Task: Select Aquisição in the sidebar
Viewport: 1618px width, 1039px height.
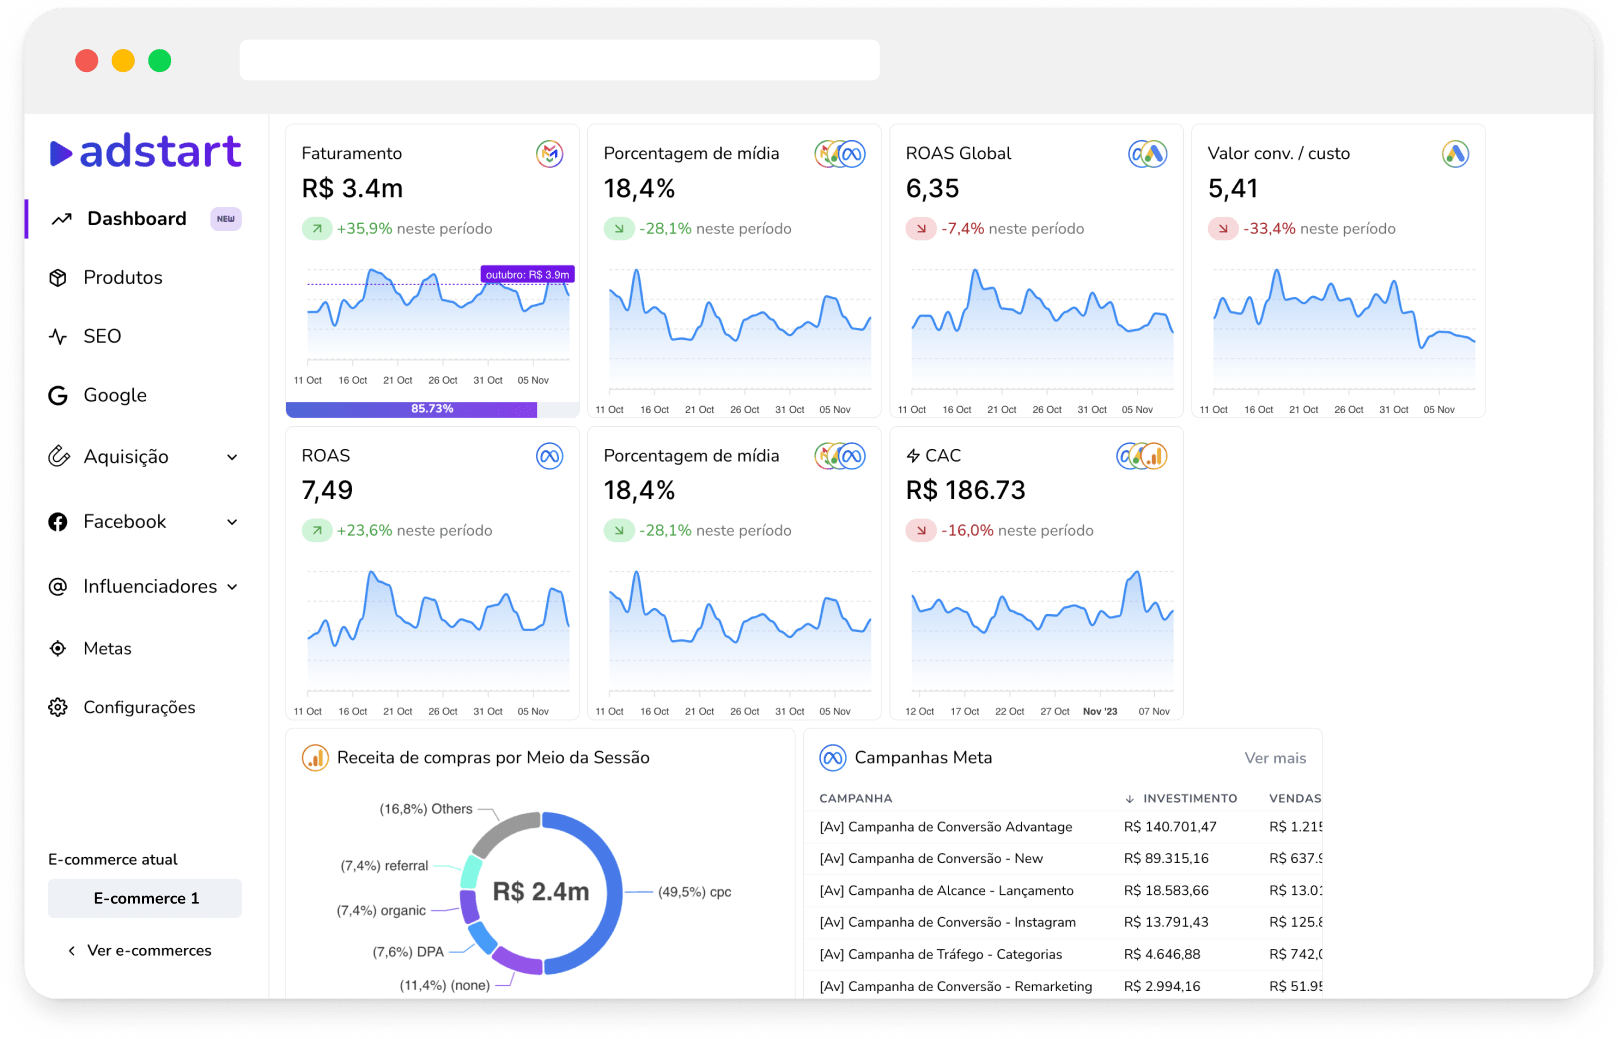Action: pos(126,457)
